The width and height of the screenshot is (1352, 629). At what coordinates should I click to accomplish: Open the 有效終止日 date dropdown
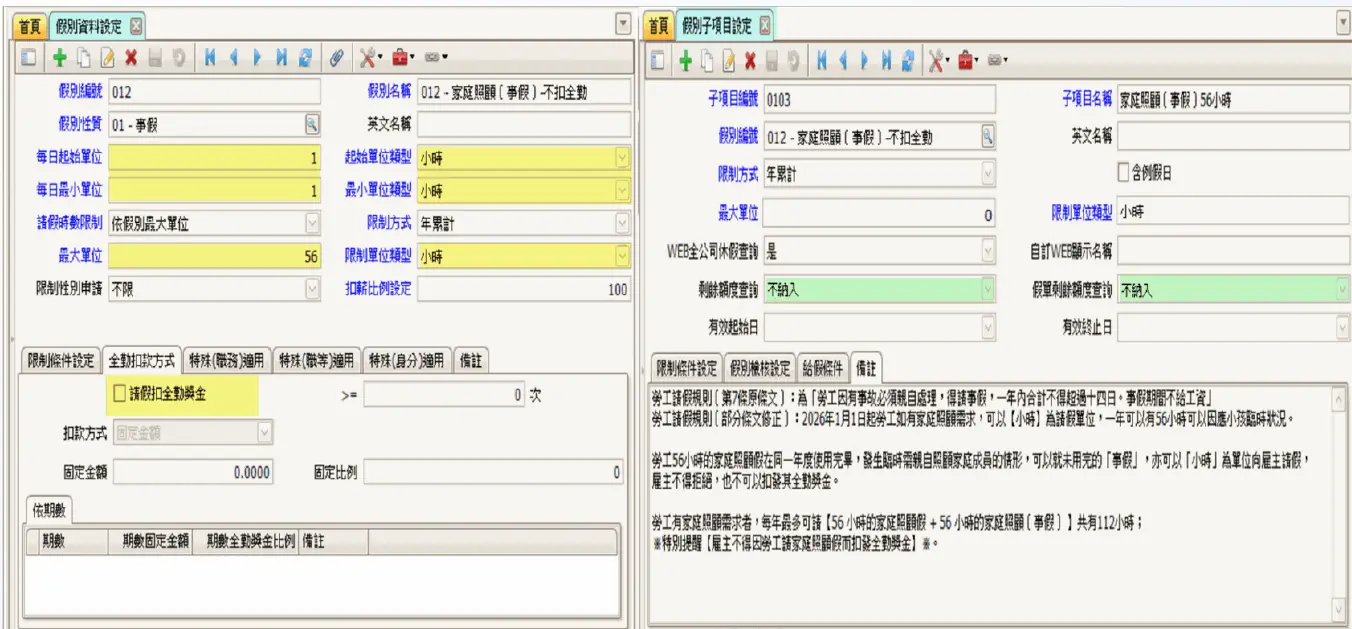1341,327
